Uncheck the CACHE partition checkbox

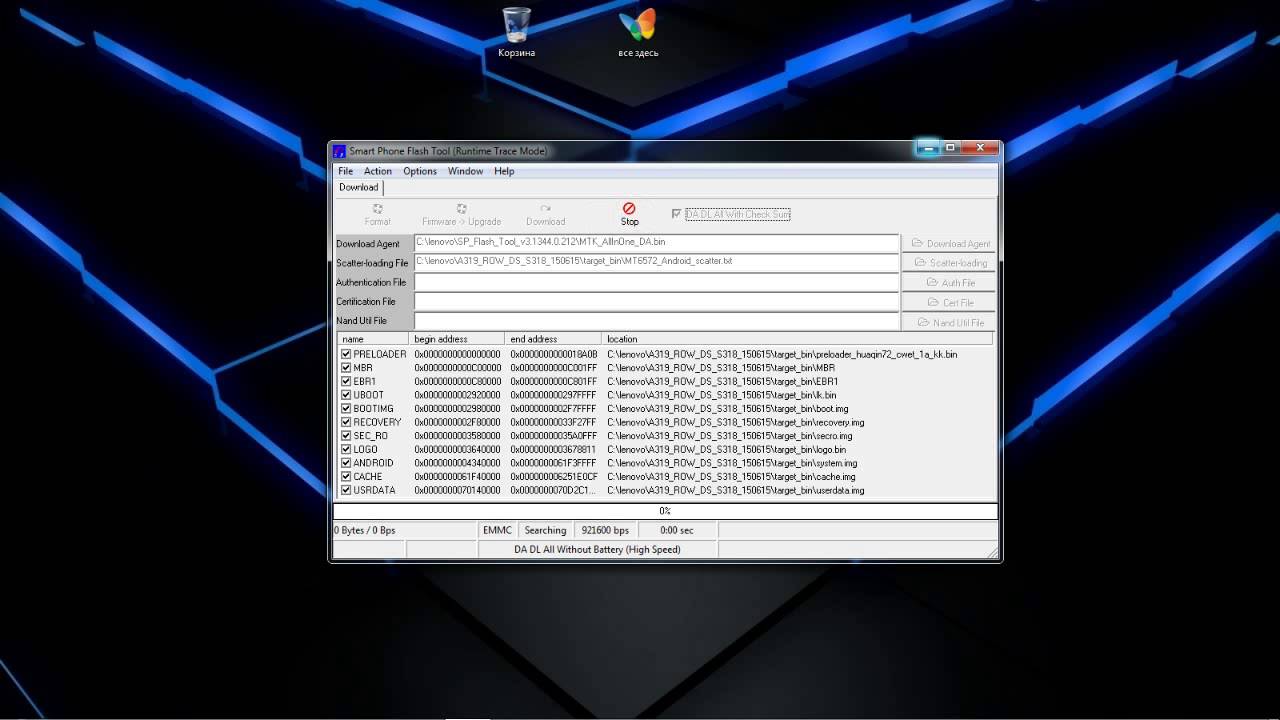pyautogui.click(x=346, y=477)
